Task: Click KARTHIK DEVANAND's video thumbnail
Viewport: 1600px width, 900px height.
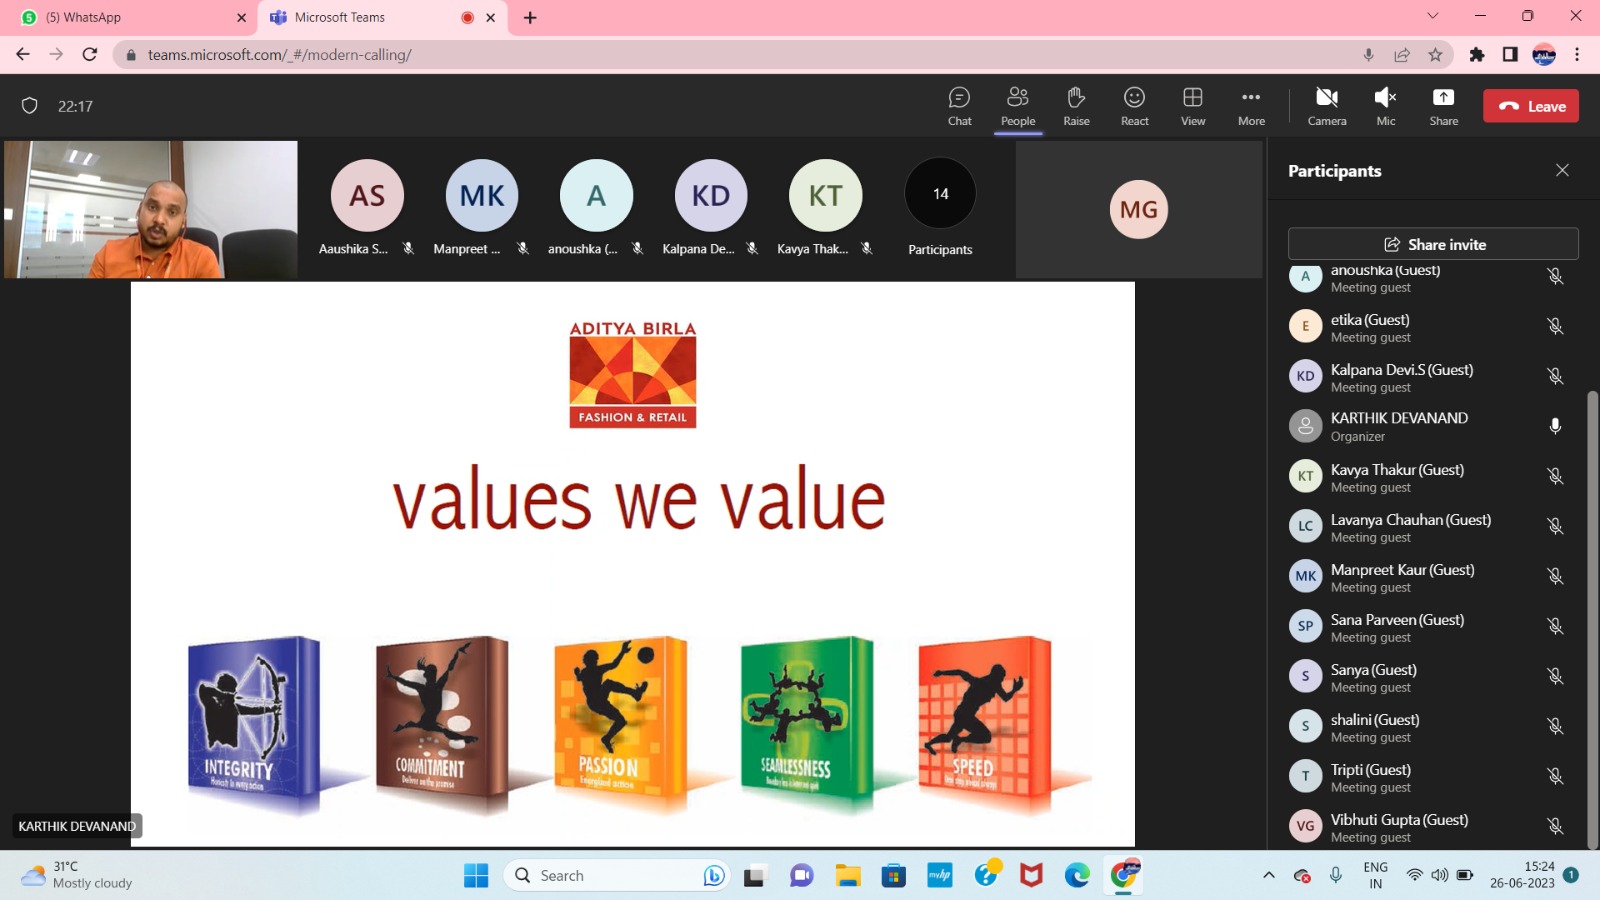Action: click(x=151, y=209)
